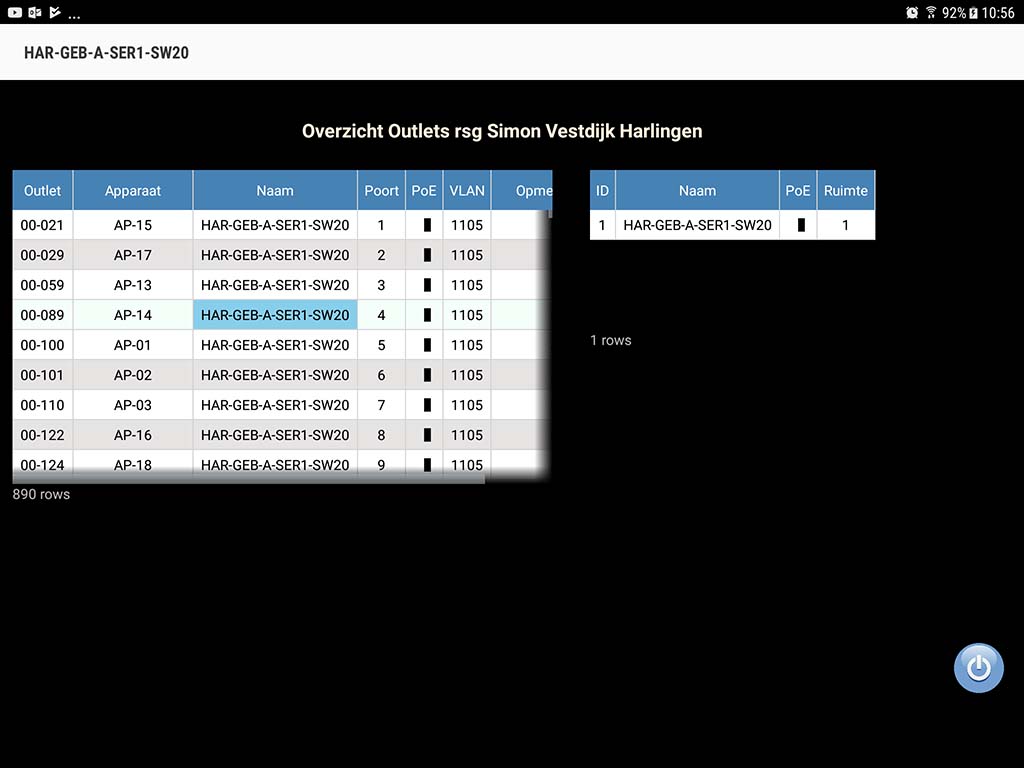
Task: Sort by the VLAN column header
Action: pyautogui.click(x=467, y=191)
